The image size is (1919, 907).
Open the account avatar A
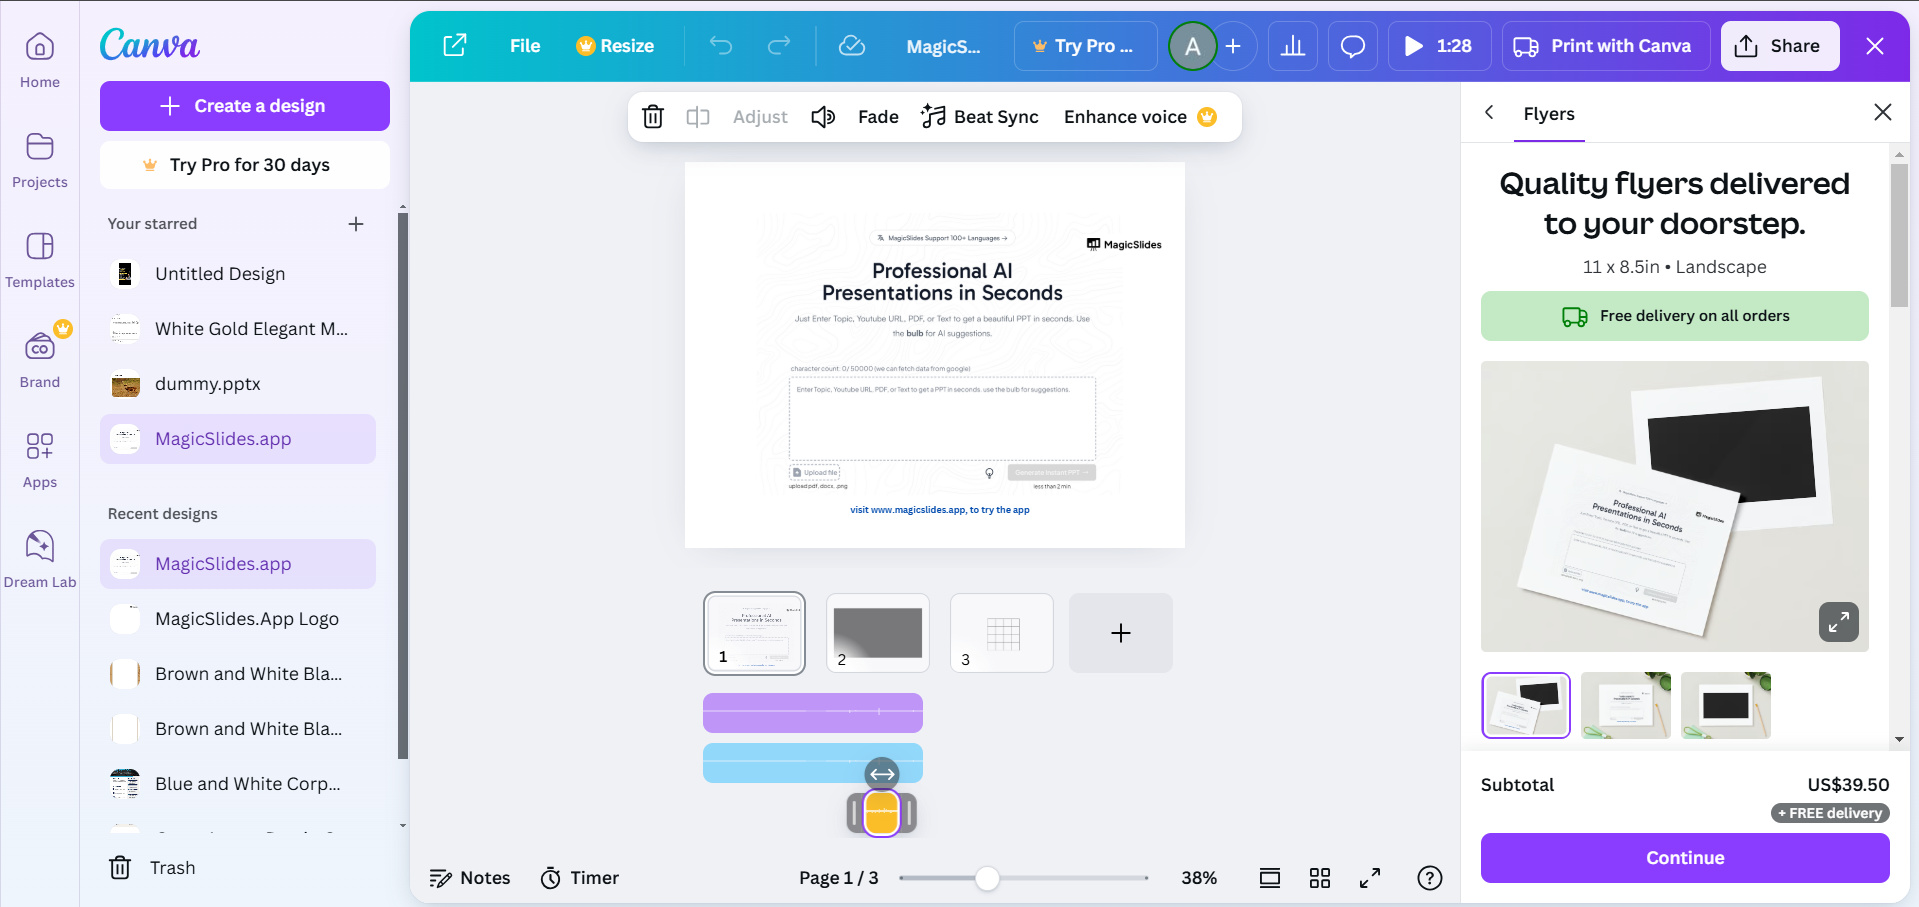tap(1192, 46)
